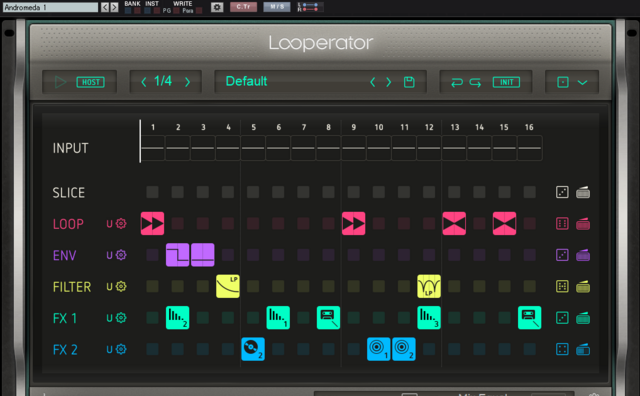Viewport: 640px width, 396px height.
Task: Clear the SLICE row with eraser icon
Action: point(583,192)
